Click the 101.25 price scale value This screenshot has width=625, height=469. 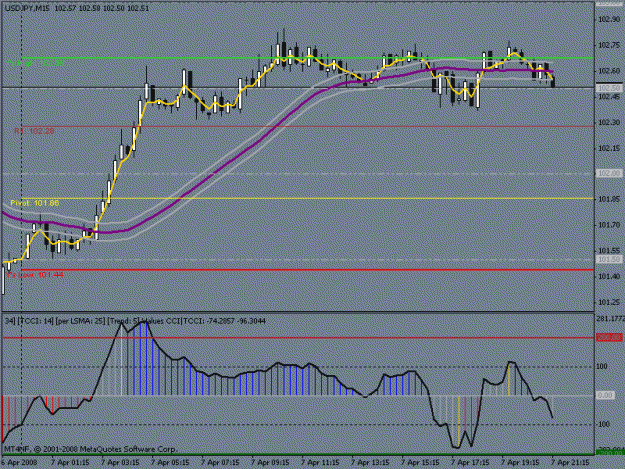pos(609,302)
